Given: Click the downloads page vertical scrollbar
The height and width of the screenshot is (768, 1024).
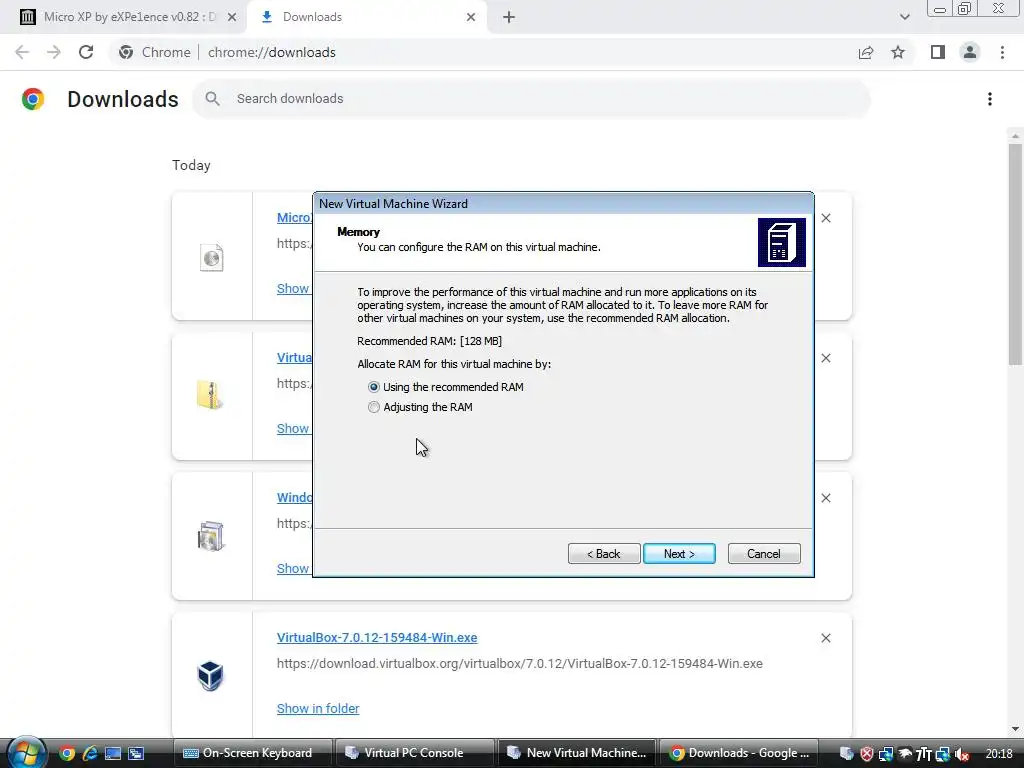Looking at the screenshot, I should point(1014,255).
